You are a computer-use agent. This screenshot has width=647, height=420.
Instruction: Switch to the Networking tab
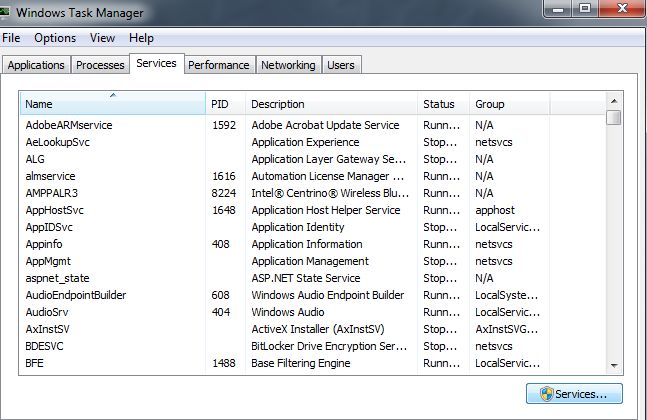tap(288, 65)
